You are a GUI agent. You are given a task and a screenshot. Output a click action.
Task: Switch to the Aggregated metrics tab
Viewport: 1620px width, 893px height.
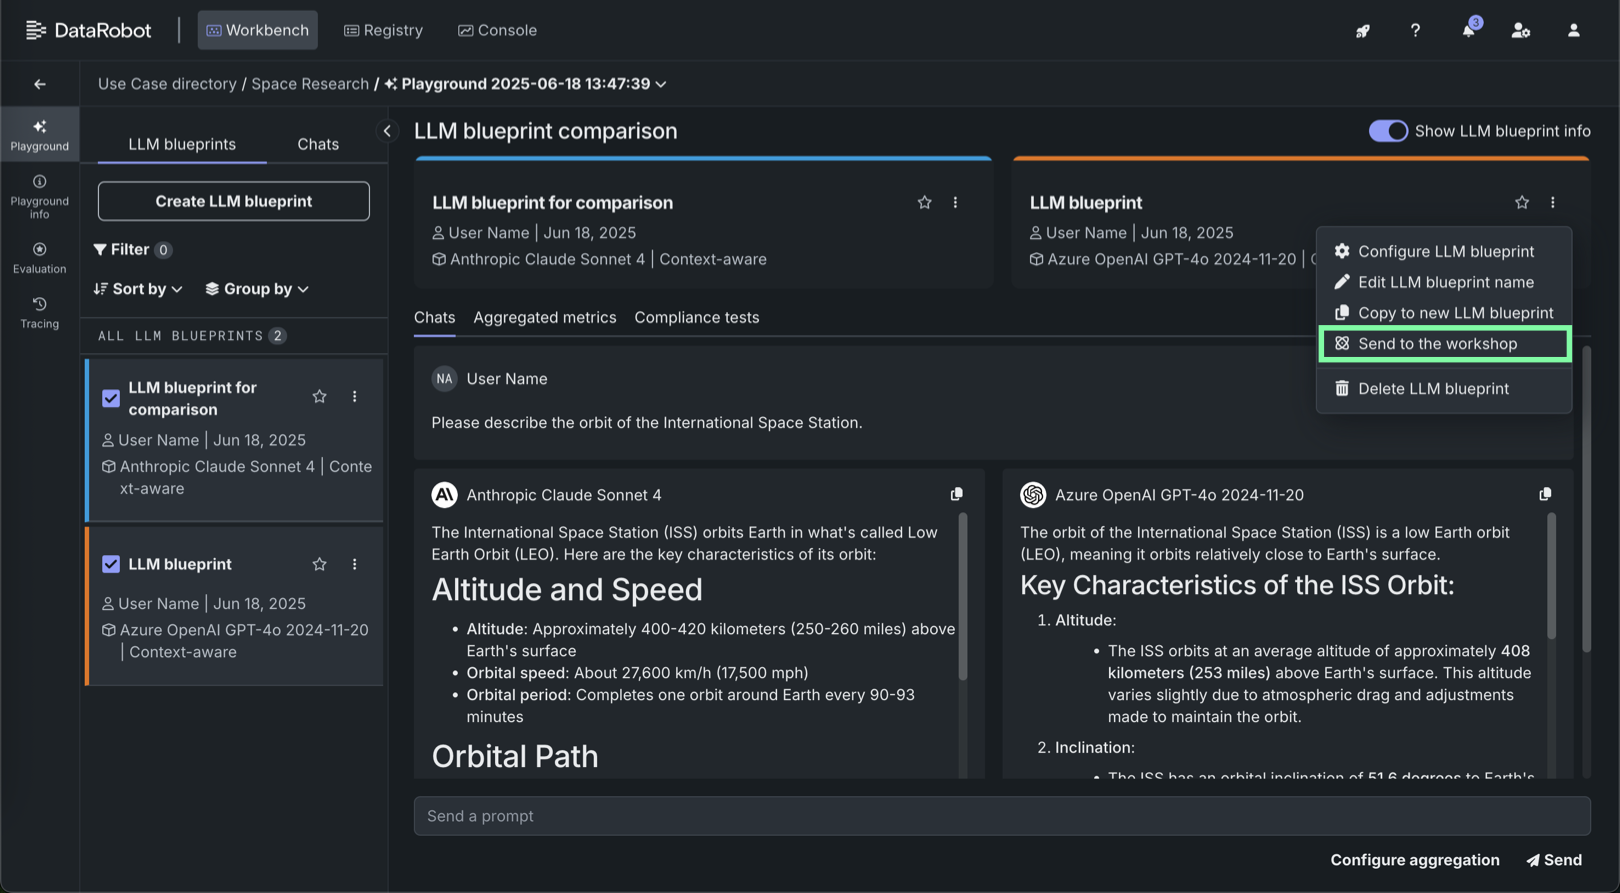click(x=544, y=317)
